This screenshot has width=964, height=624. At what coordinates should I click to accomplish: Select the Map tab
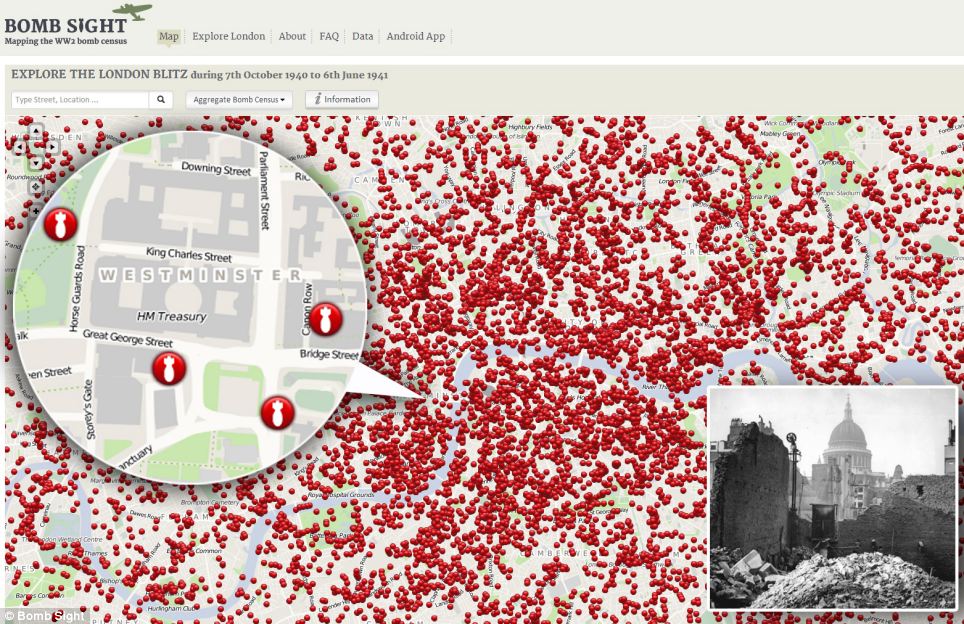[168, 36]
